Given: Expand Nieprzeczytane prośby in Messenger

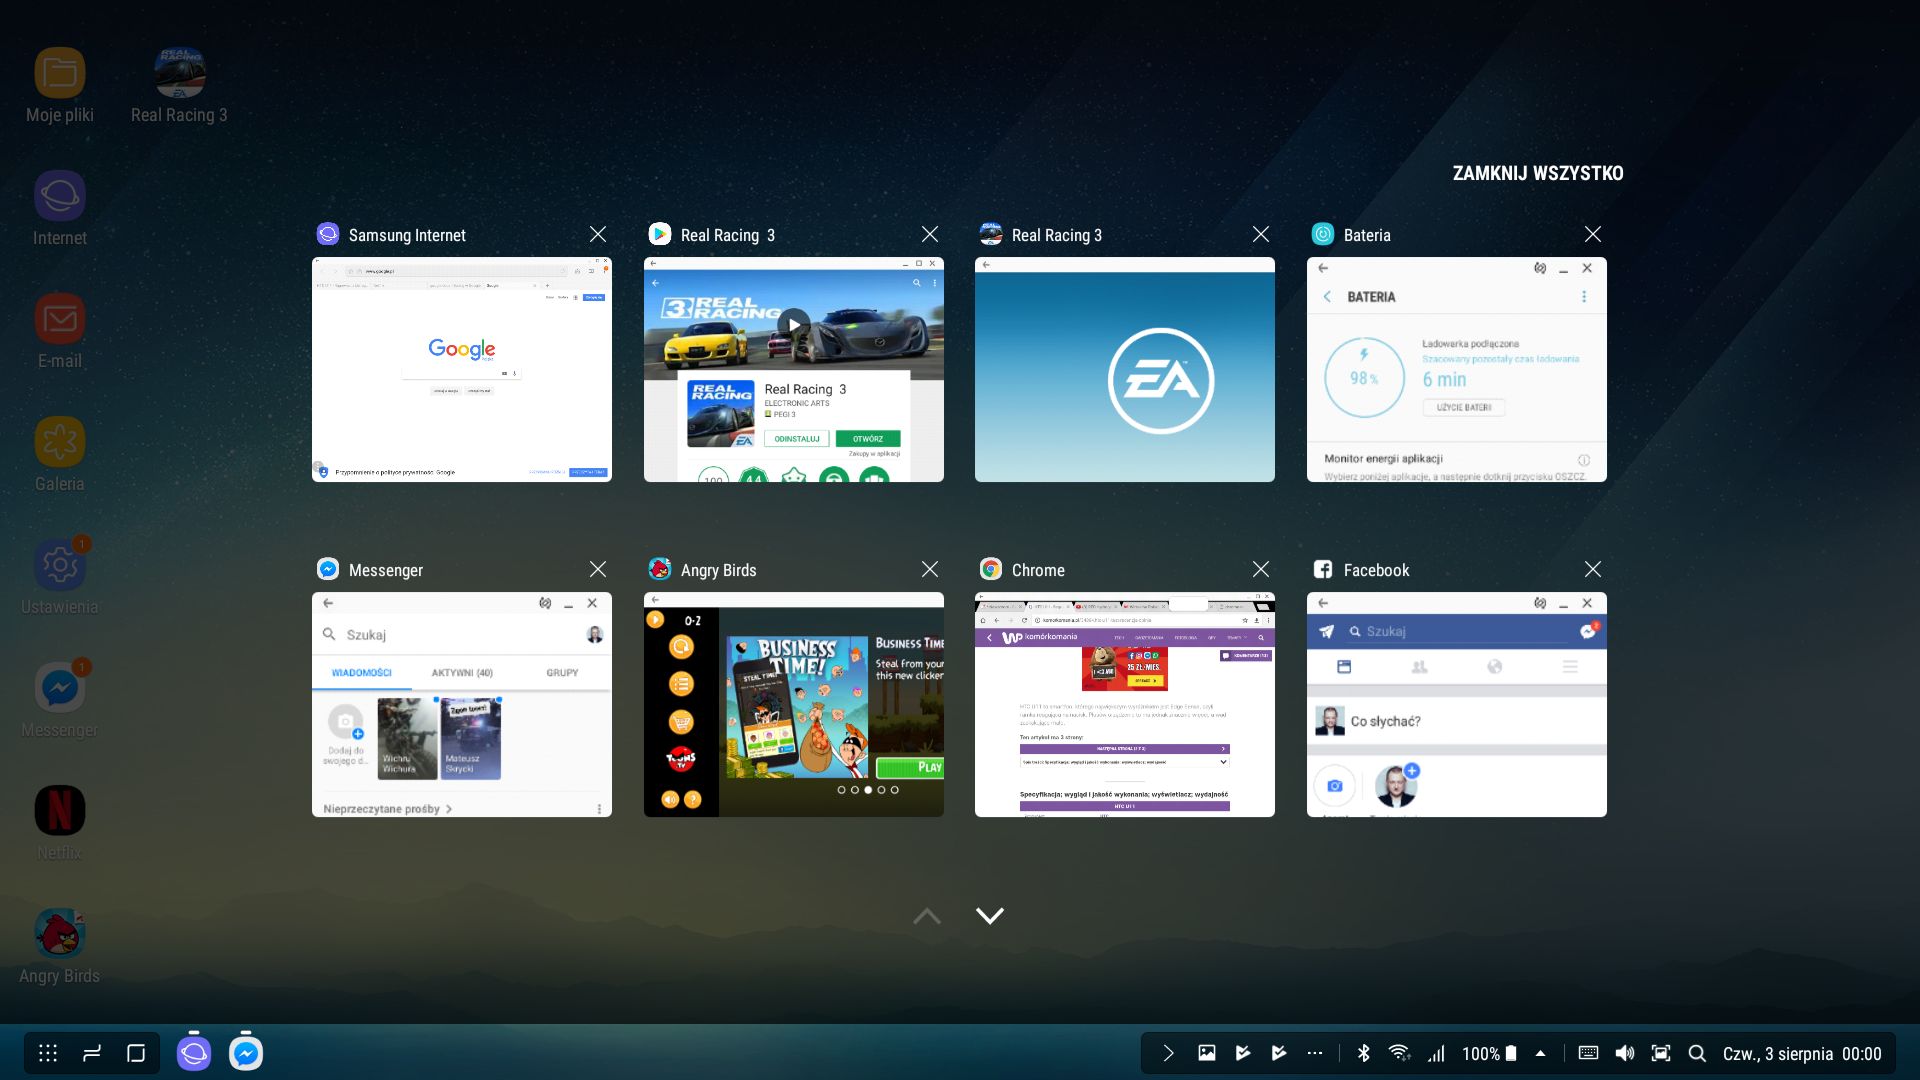Looking at the screenshot, I should click(x=388, y=809).
